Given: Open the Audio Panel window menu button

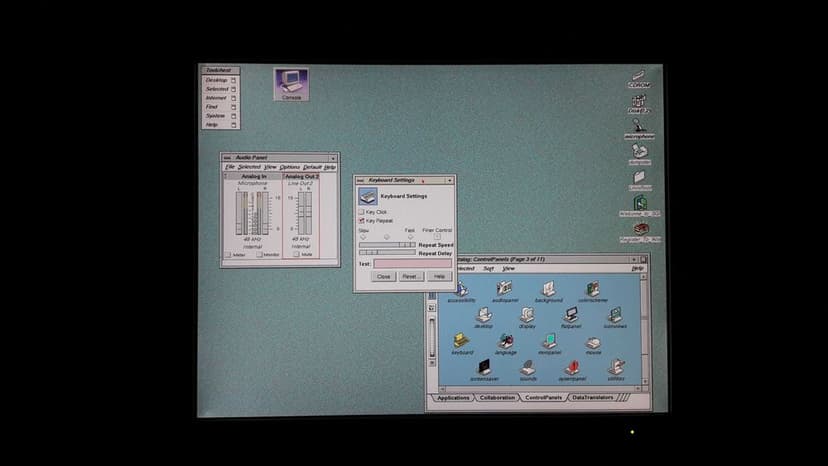Looking at the screenshot, I should coord(227,157).
